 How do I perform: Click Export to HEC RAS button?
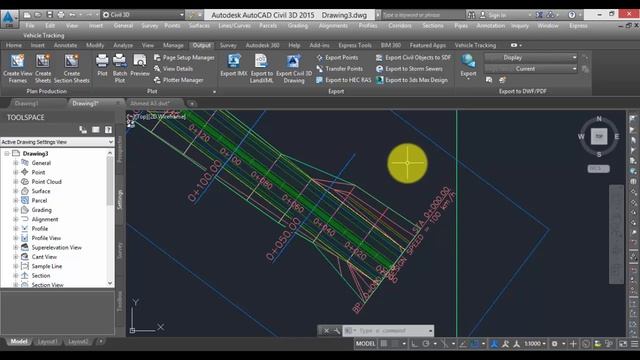click(344, 80)
